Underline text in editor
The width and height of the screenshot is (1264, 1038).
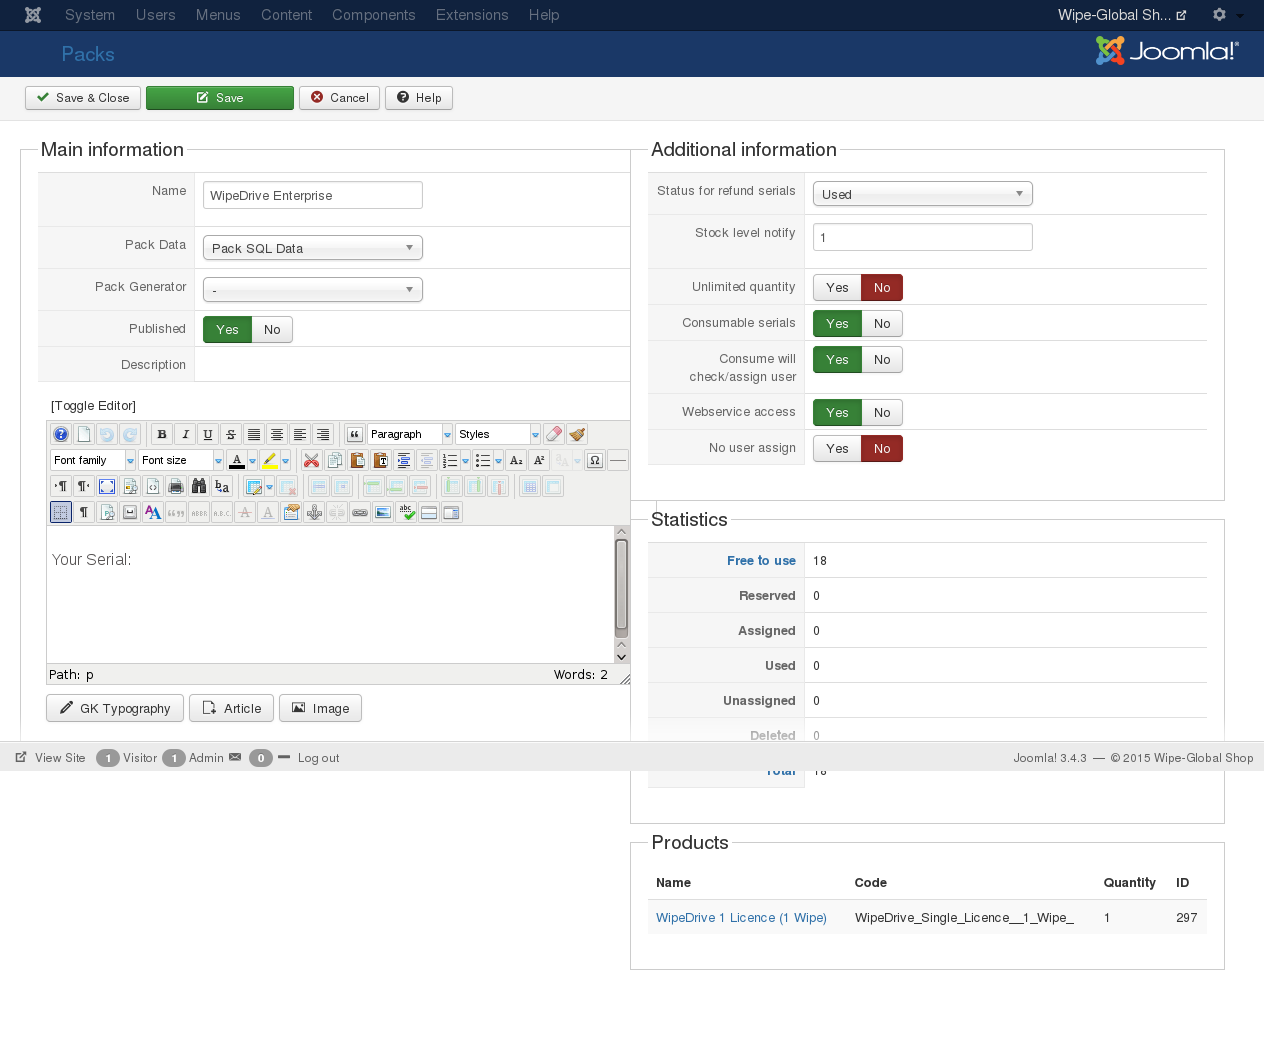pos(208,434)
